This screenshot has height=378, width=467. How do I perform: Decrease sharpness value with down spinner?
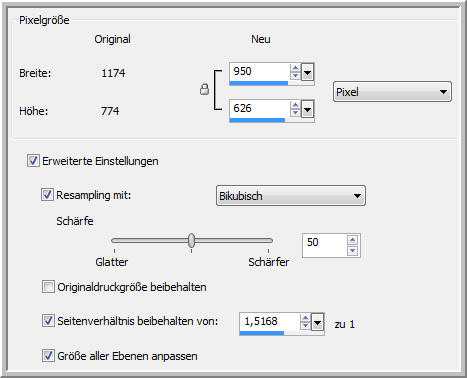(353, 251)
